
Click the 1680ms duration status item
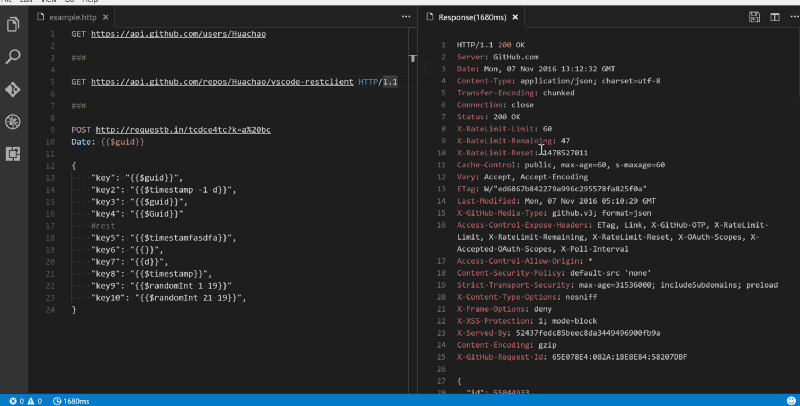tap(71, 401)
